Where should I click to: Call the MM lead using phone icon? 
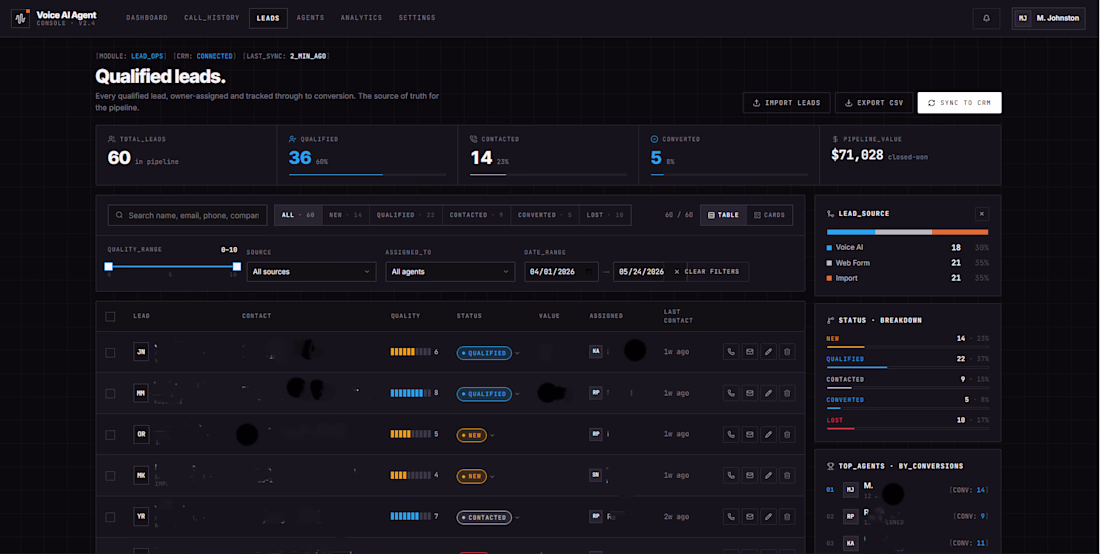tap(731, 393)
